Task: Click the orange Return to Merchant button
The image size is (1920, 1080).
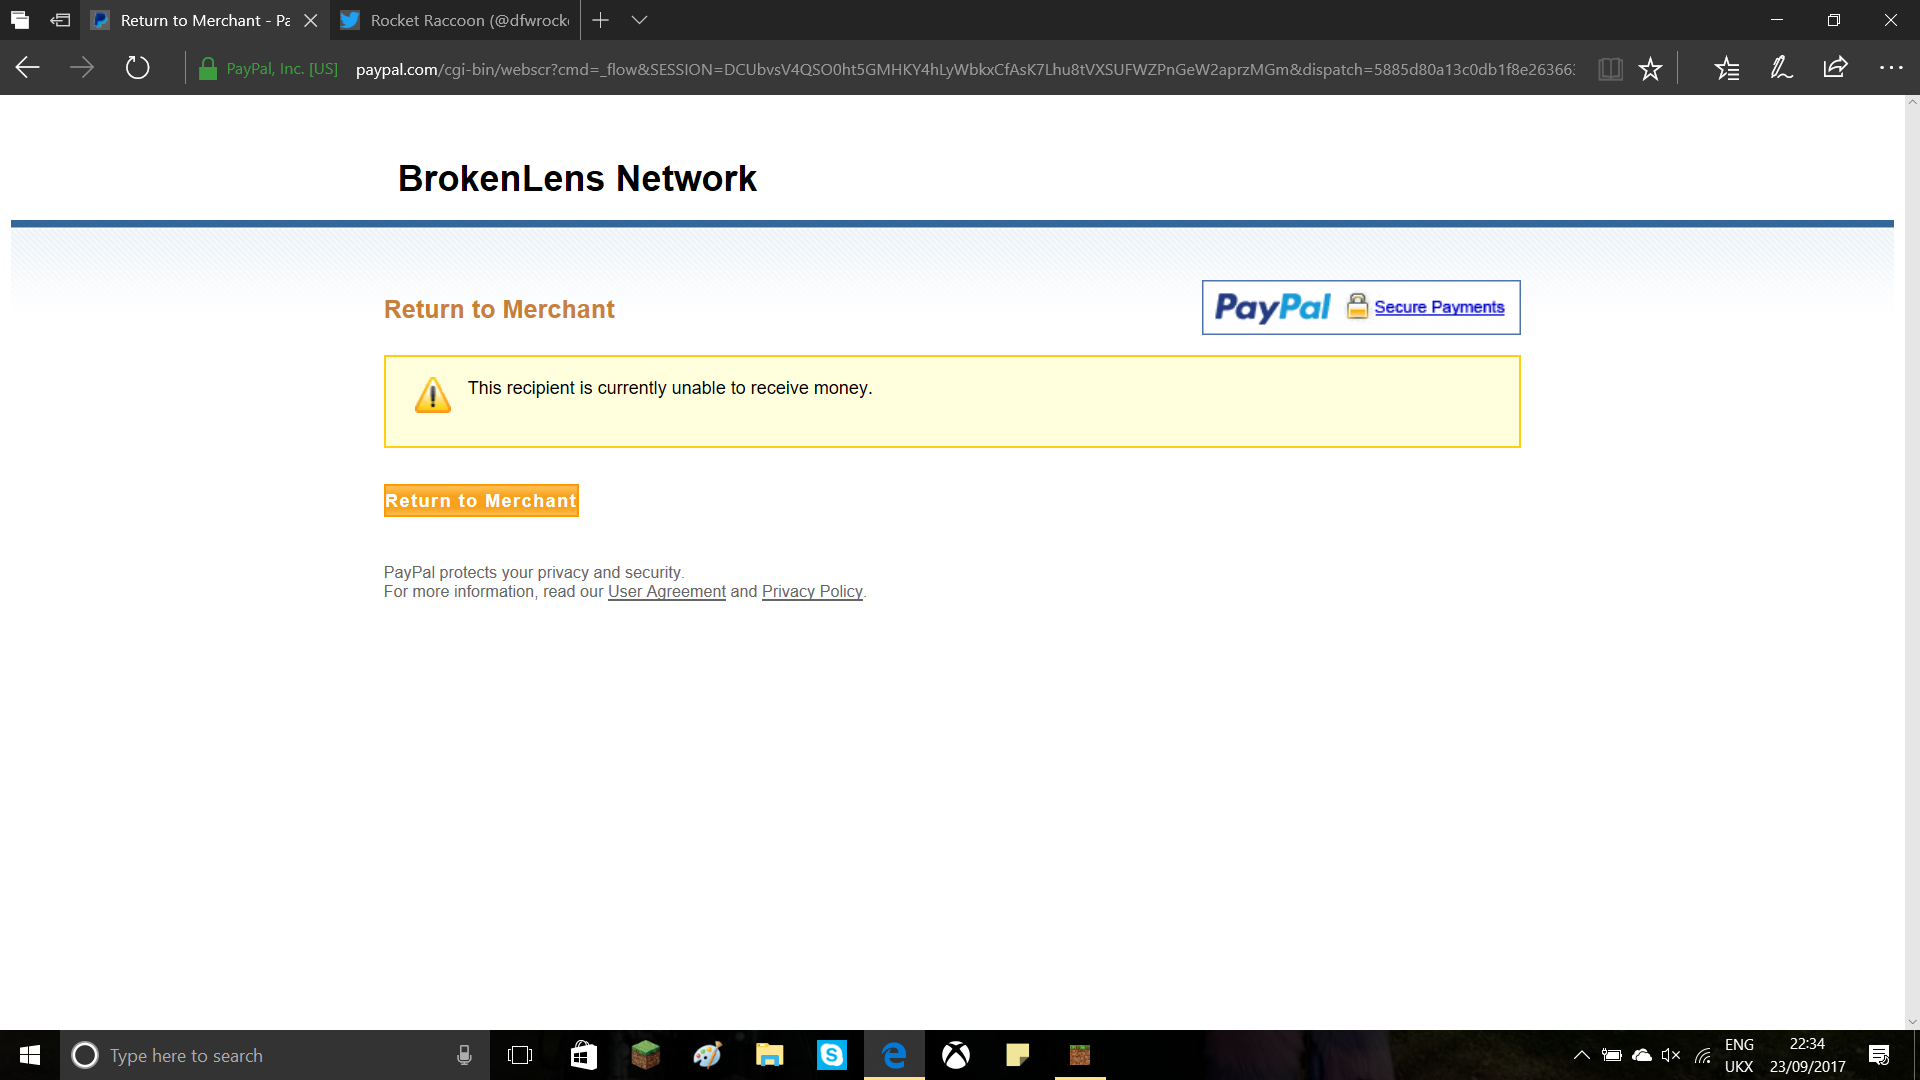Action: 481,501
